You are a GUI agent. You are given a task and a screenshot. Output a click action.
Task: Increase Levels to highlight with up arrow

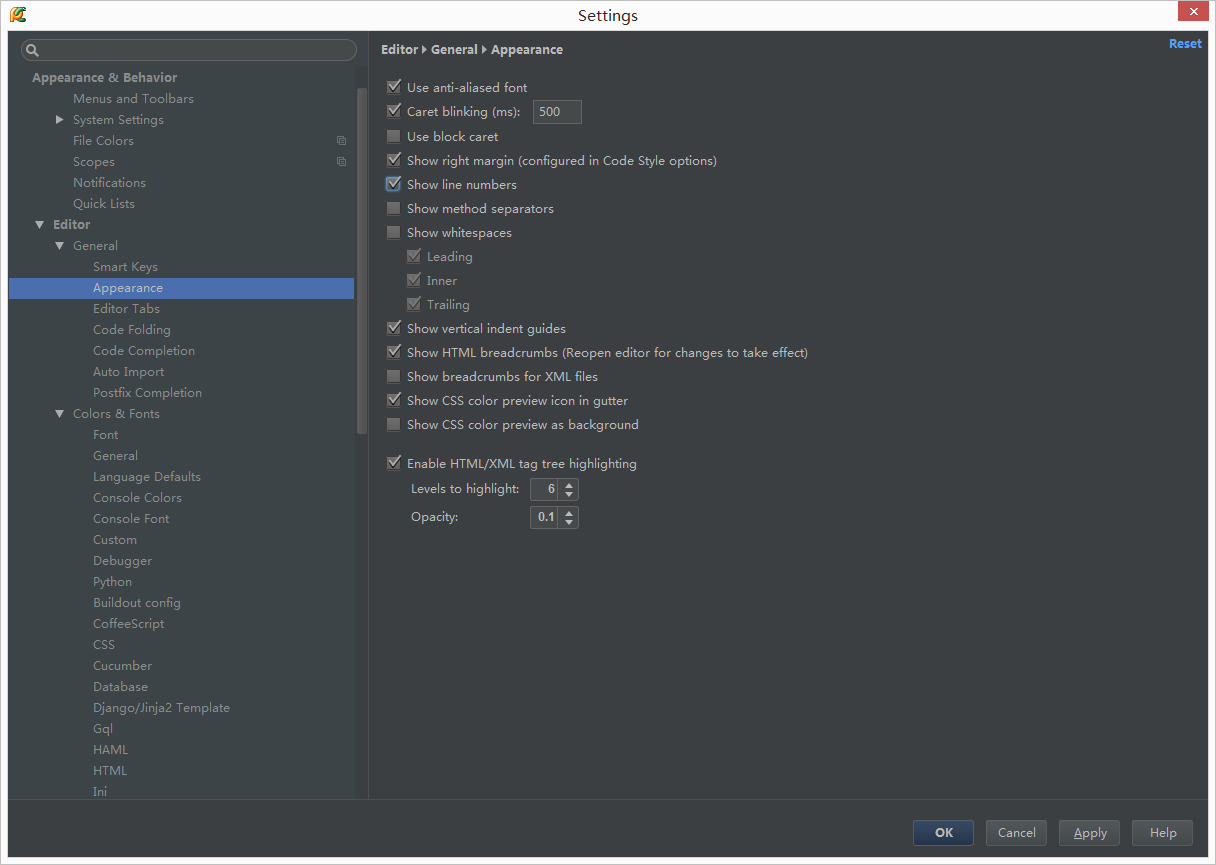click(x=569, y=485)
